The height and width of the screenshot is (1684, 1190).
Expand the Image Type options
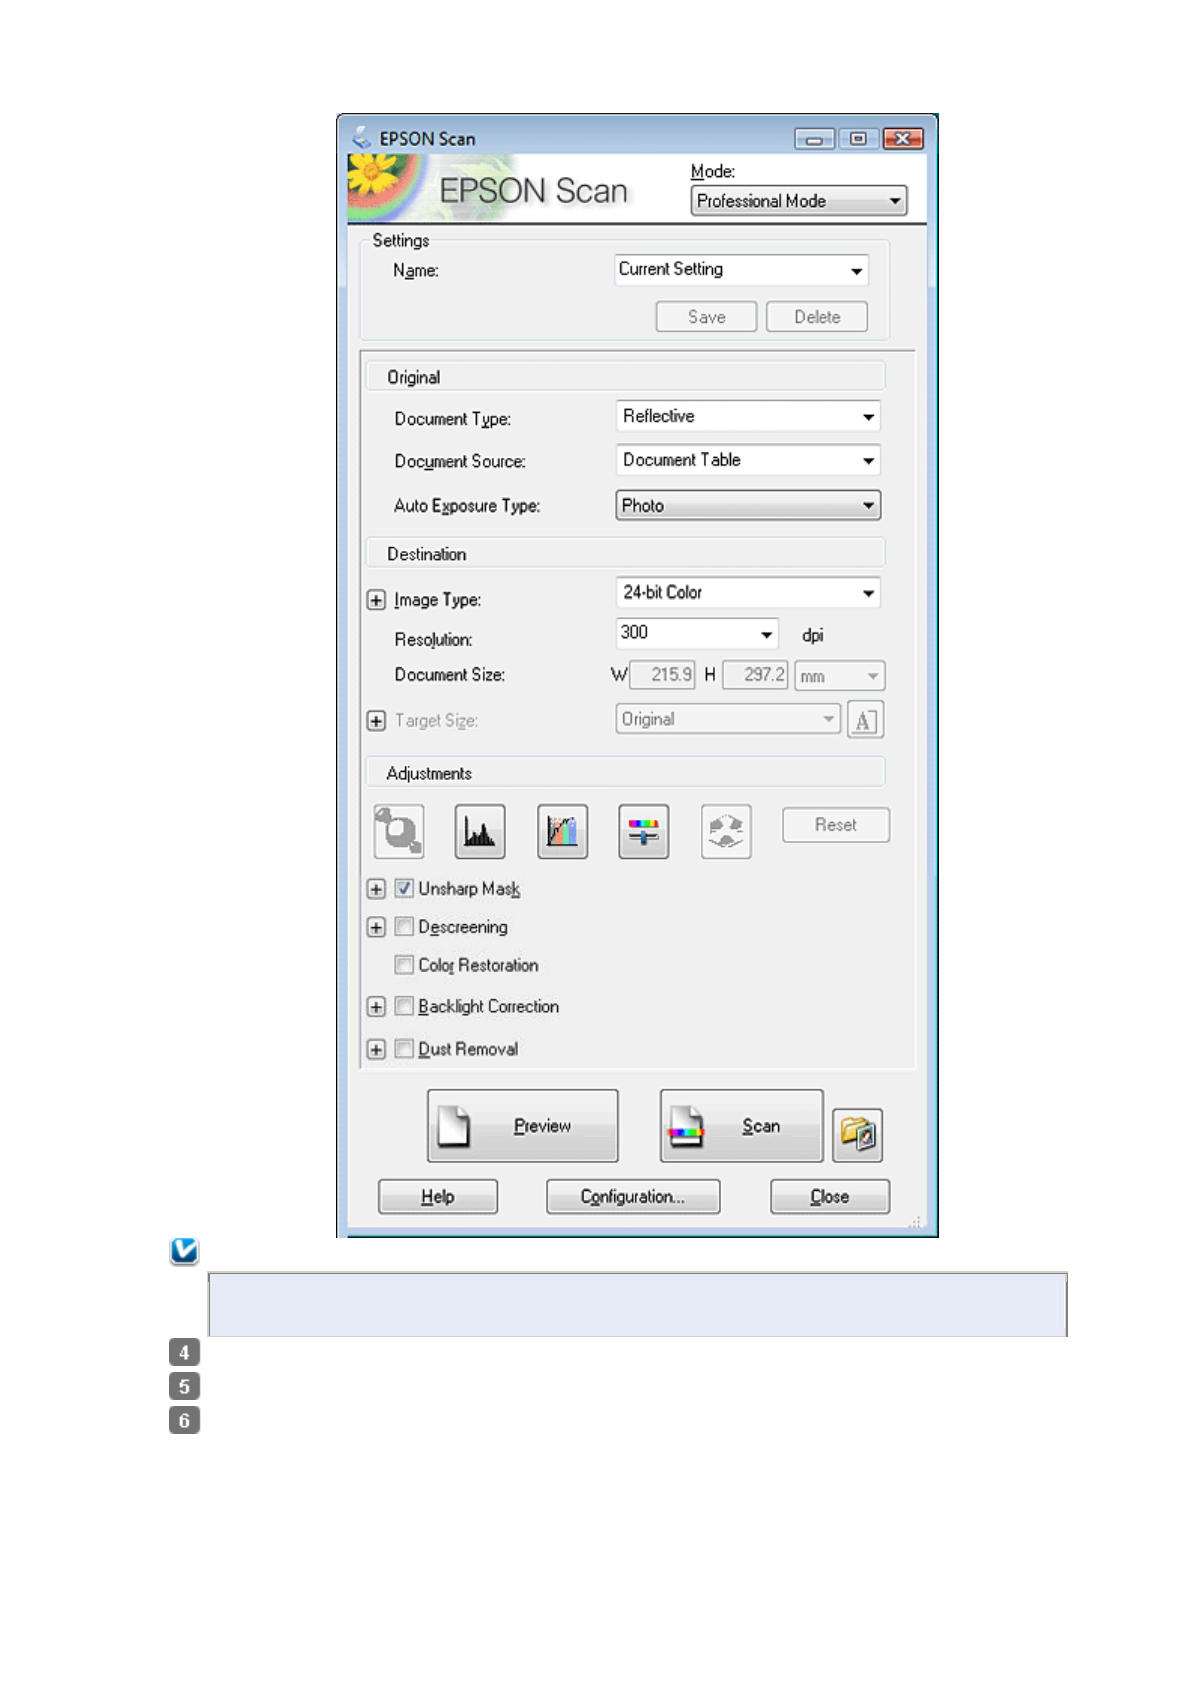click(376, 600)
